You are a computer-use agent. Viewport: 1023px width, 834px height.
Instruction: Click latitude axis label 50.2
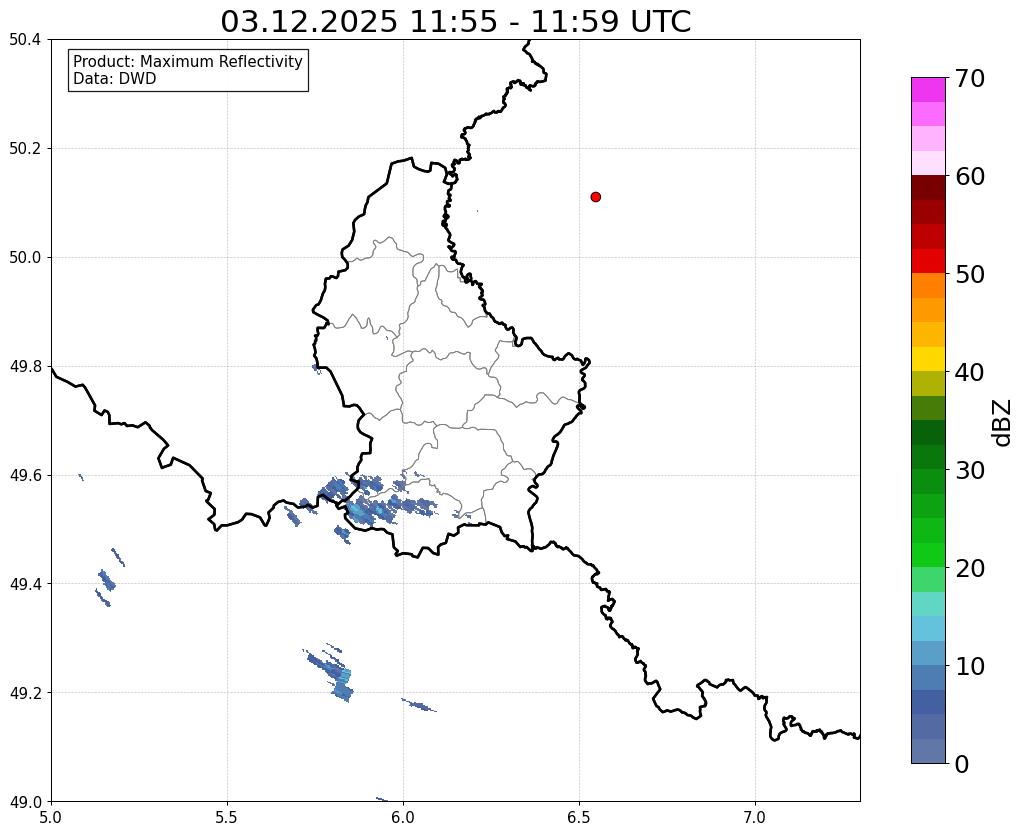pos(25,149)
